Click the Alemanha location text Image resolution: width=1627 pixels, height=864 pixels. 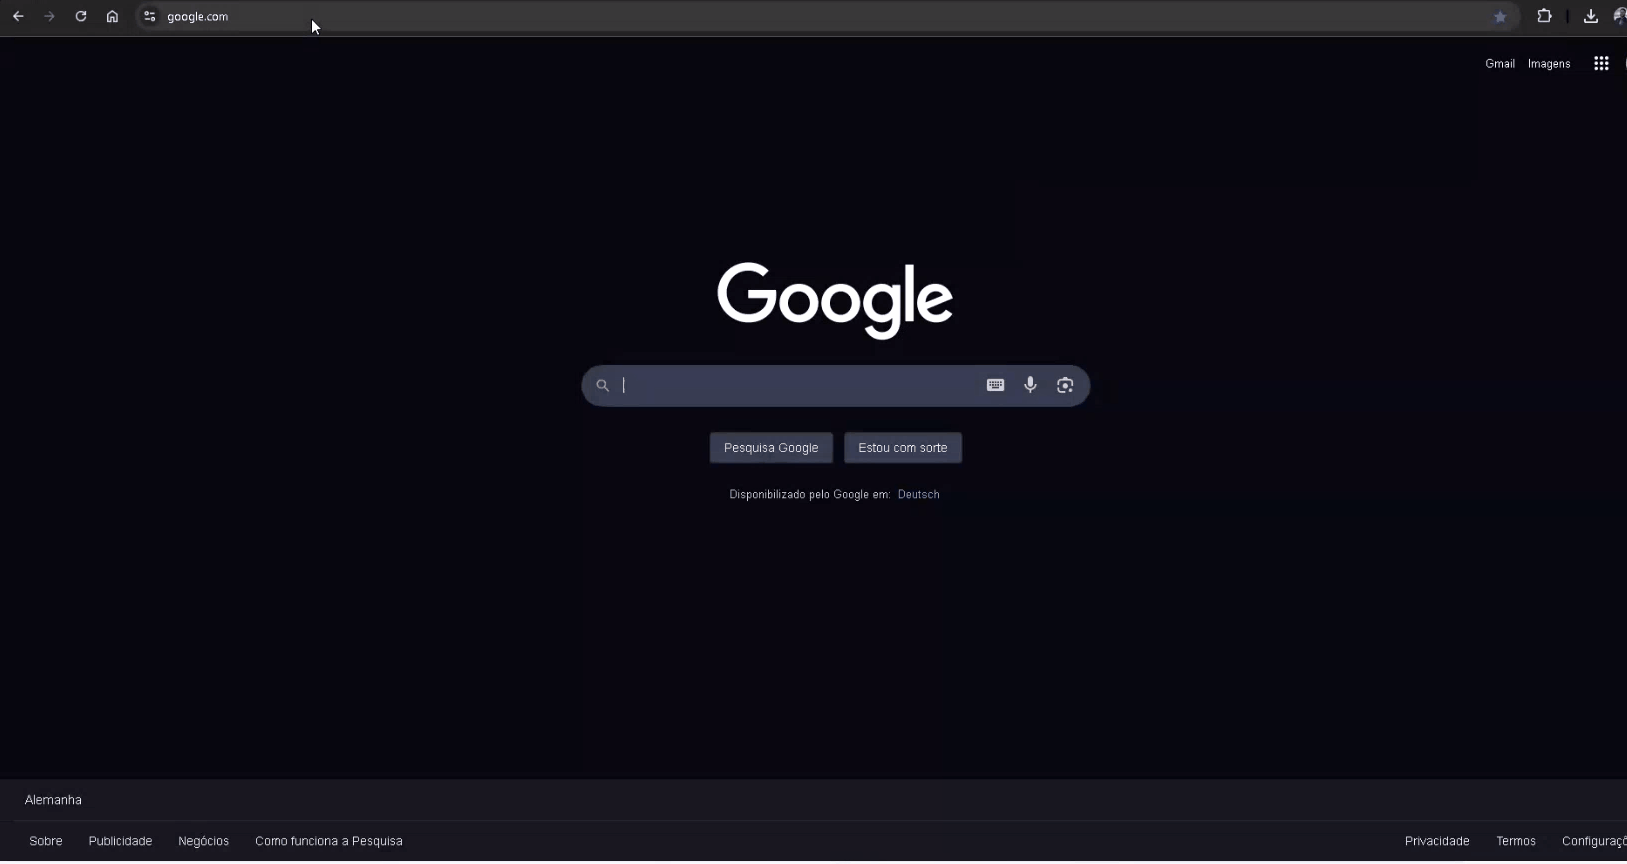[53, 801]
